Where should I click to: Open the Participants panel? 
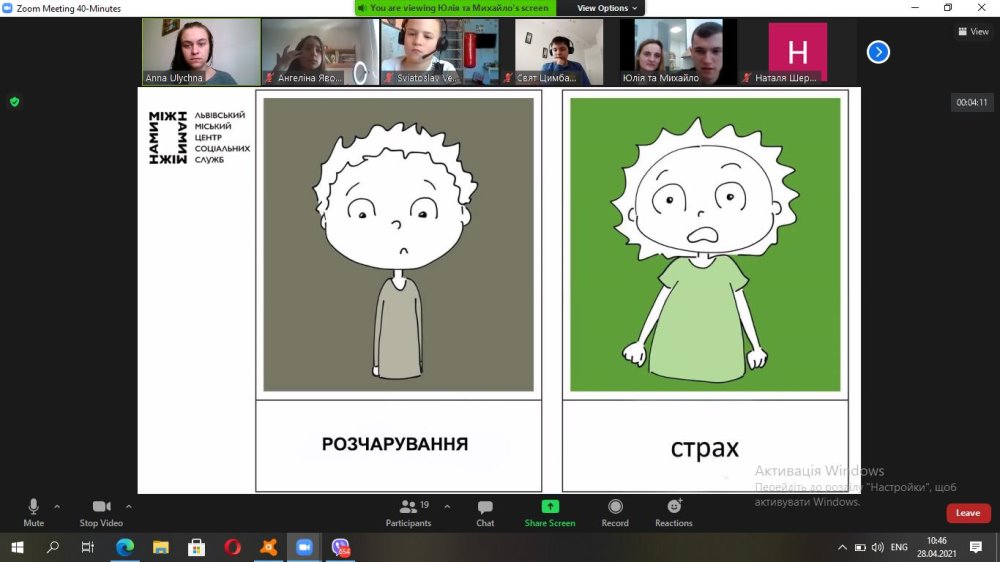[x=408, y=513]
